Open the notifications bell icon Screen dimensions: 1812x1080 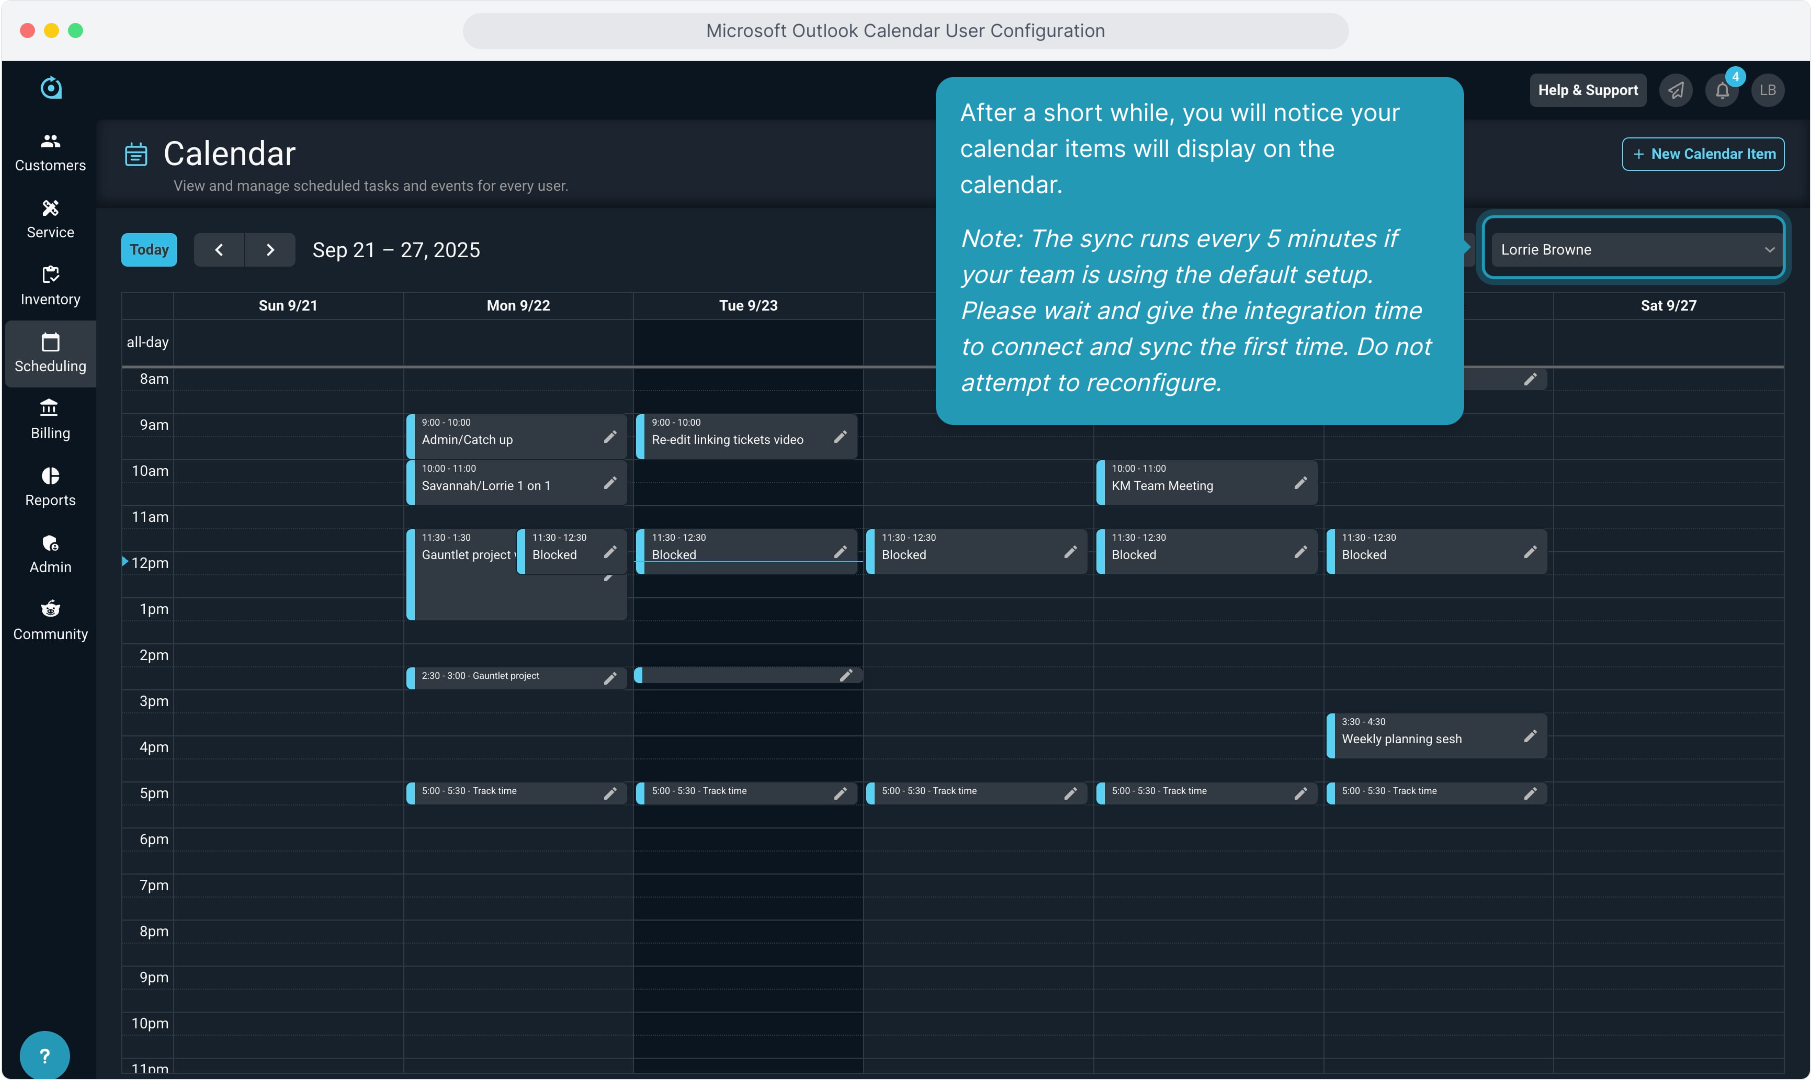click(1722, 91)
